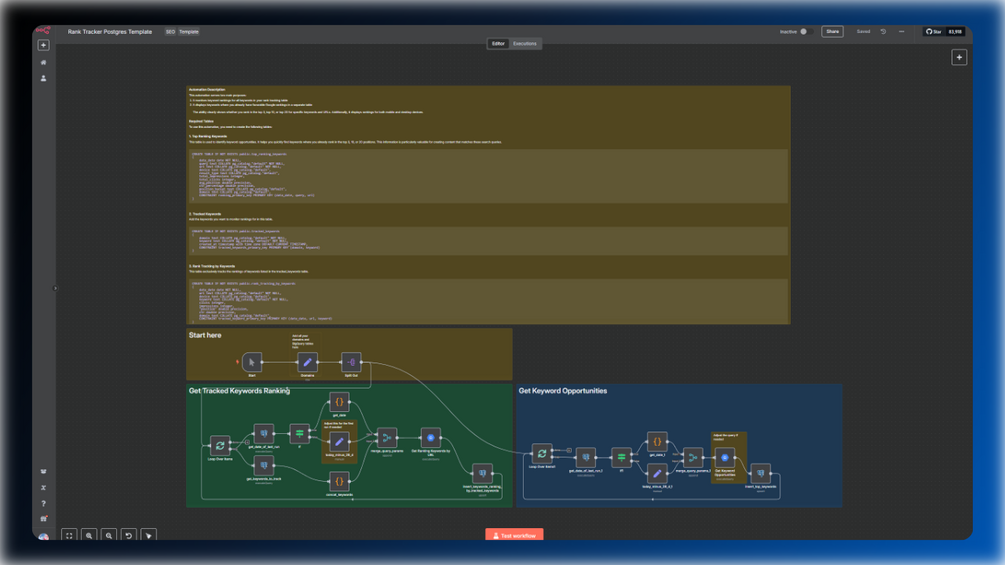Click the zoom in canvas button
This screenshot has width=1005, height=565.
pyautogui.click(x=89, y=536)
